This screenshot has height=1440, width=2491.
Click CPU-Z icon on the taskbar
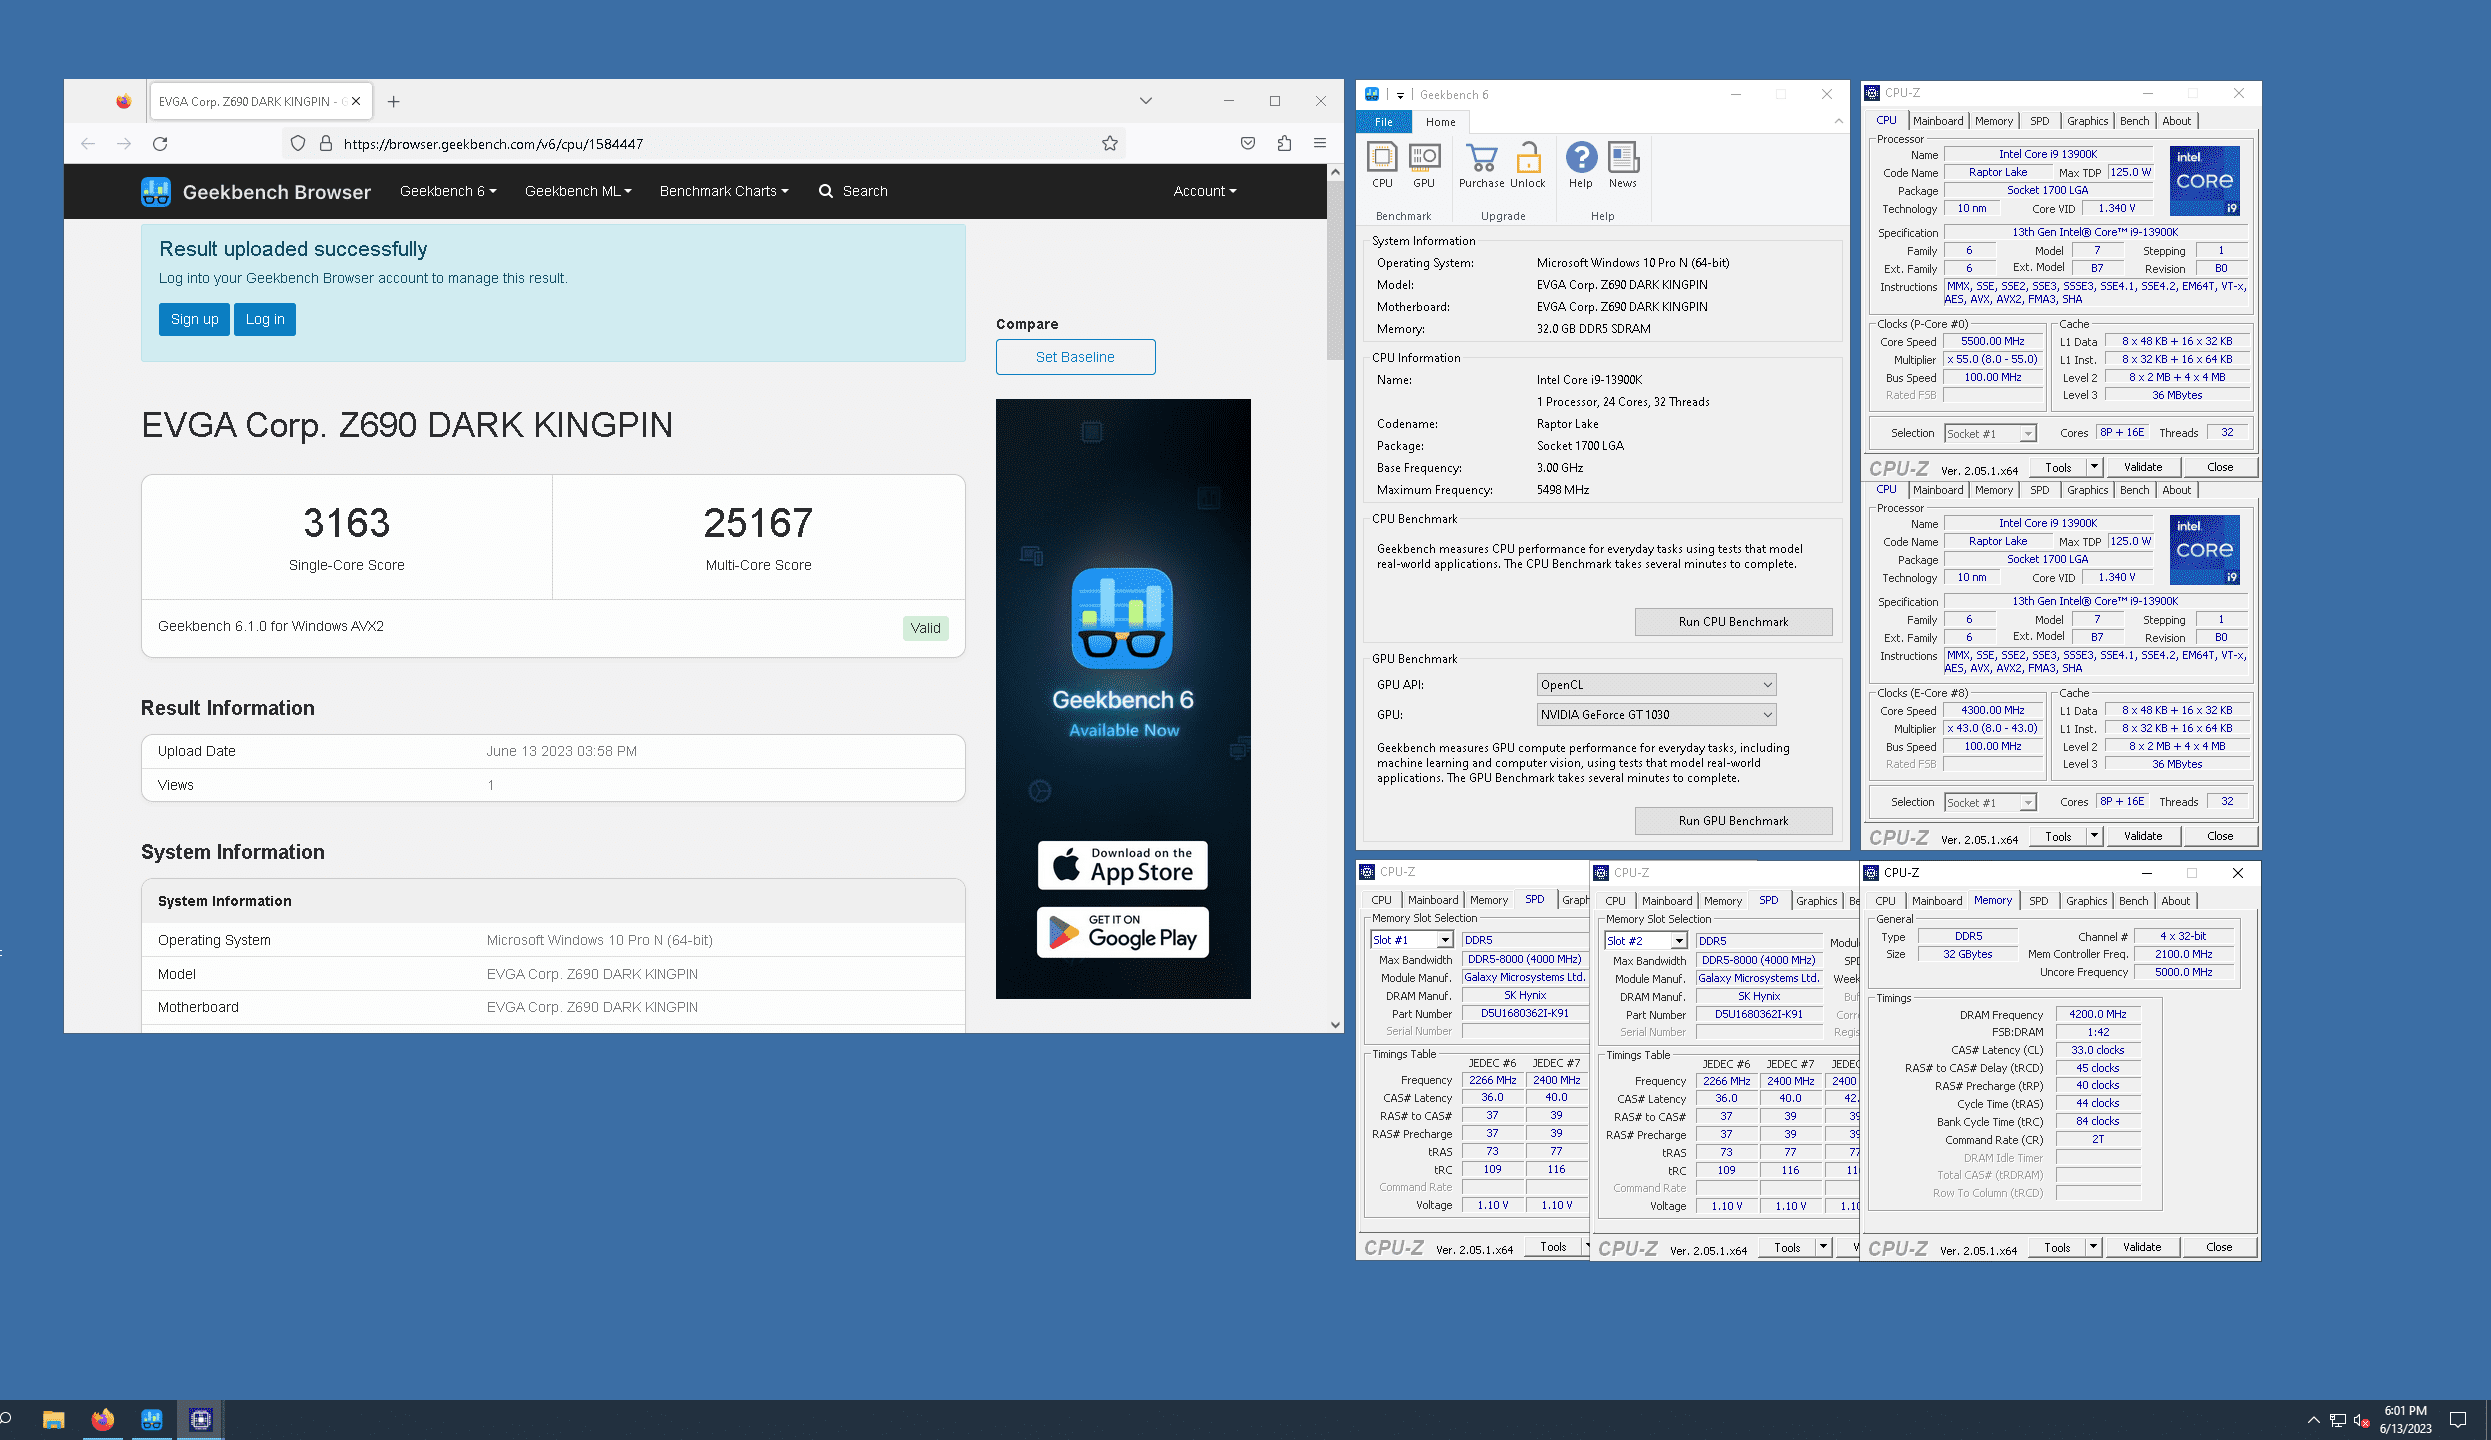(x=201, y=1419)
